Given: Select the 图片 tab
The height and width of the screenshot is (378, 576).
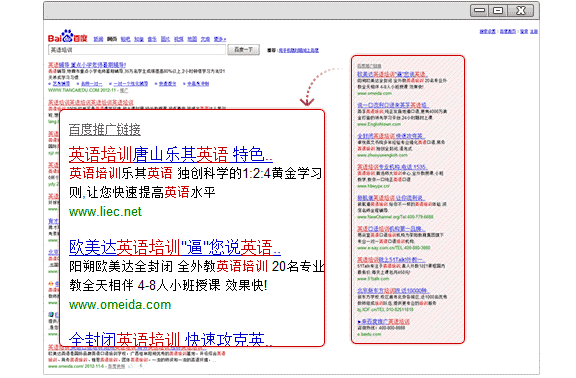Looking at the screenshot, I should 165,39.
